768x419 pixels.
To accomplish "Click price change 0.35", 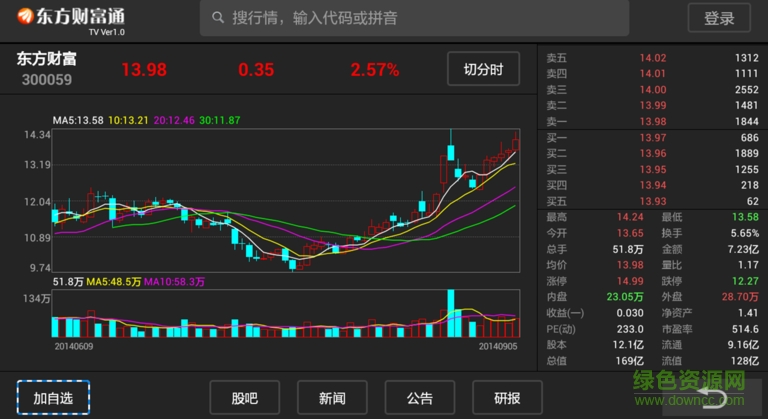I will point(256,70).
